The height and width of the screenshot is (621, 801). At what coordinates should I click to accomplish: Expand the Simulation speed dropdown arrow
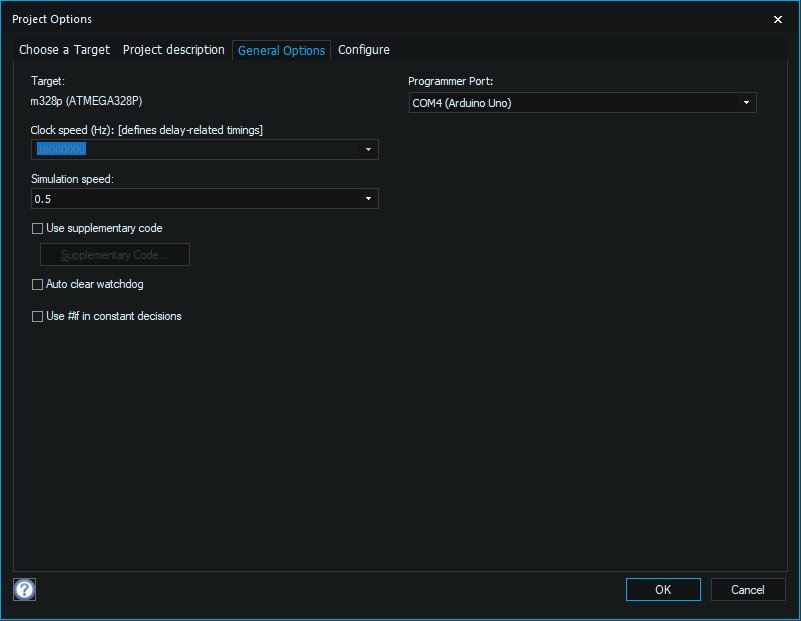pos(368,199)
